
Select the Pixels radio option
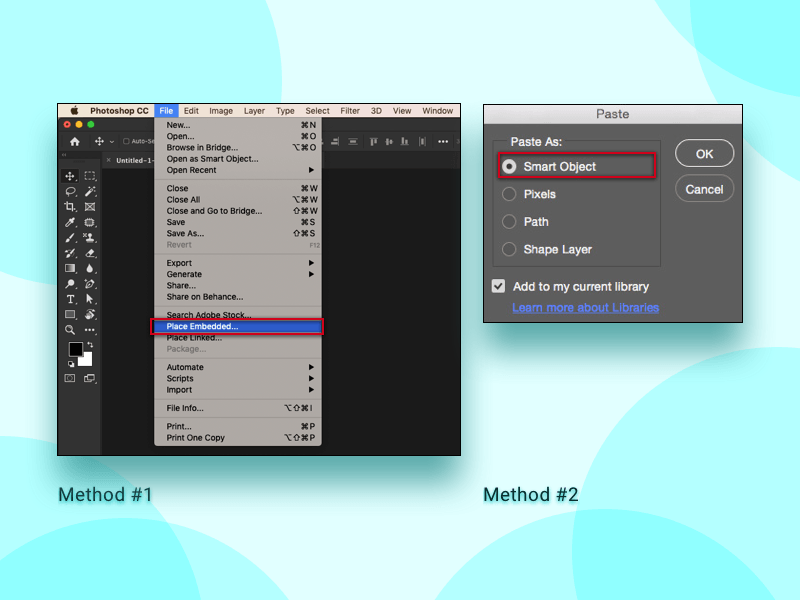tap(510, 194)
